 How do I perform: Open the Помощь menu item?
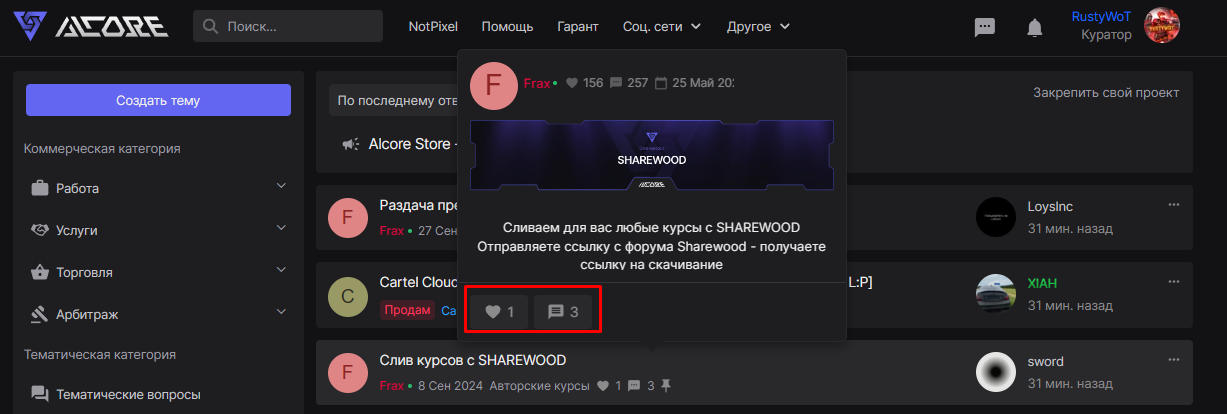[507, 26]
